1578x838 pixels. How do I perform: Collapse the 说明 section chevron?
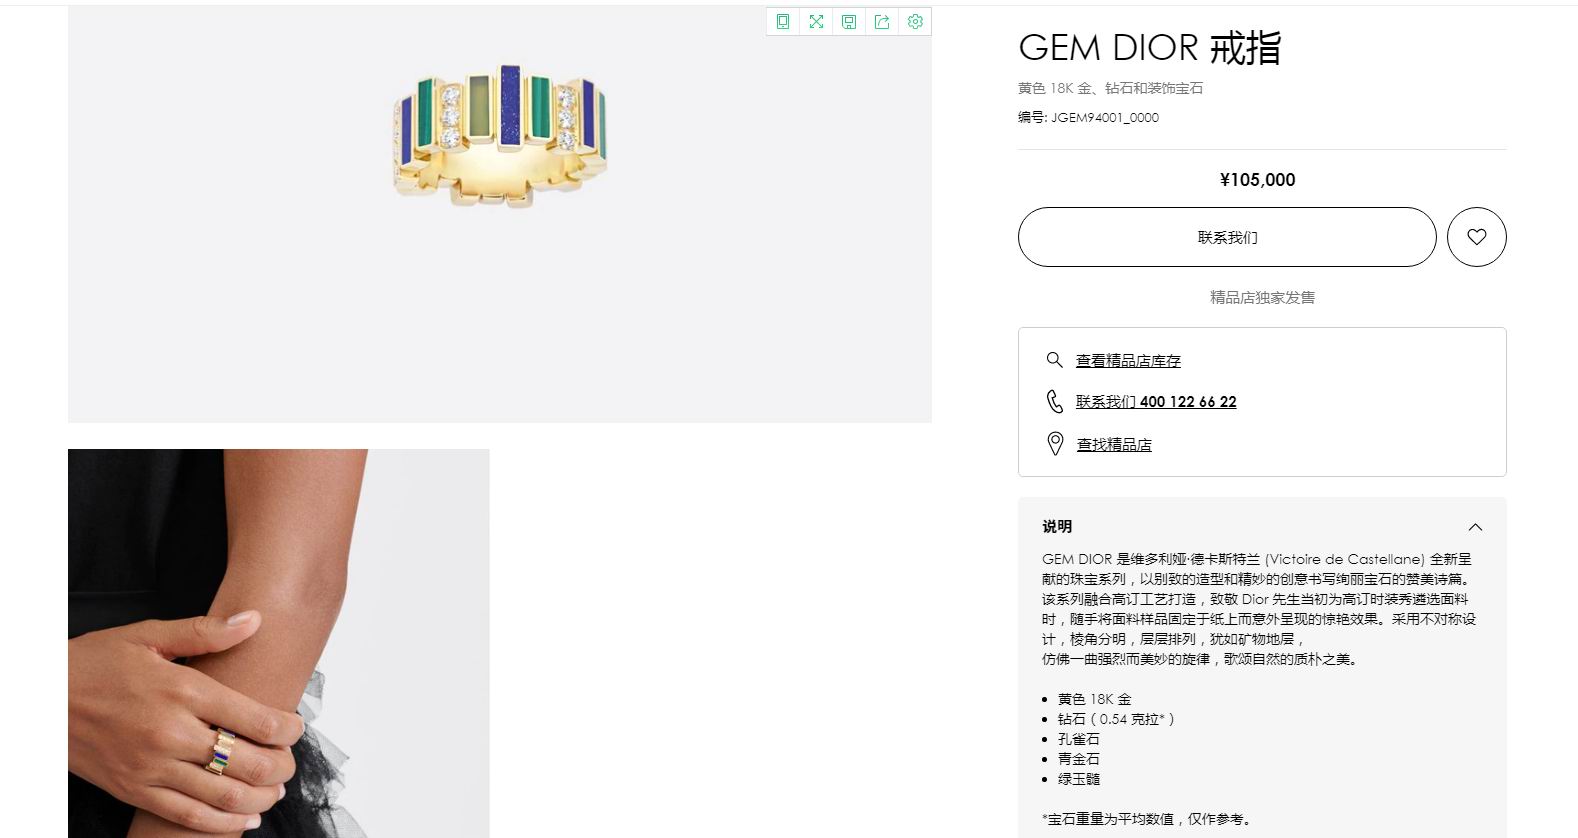(x=1475, y=527)
